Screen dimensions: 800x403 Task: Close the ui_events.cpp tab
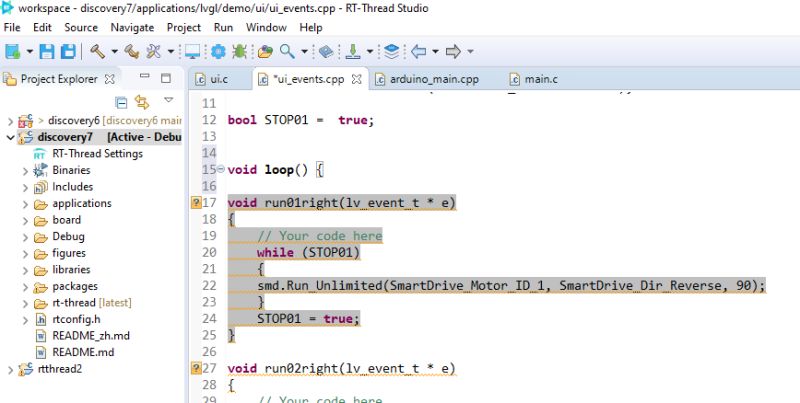(x=357, y=79)
